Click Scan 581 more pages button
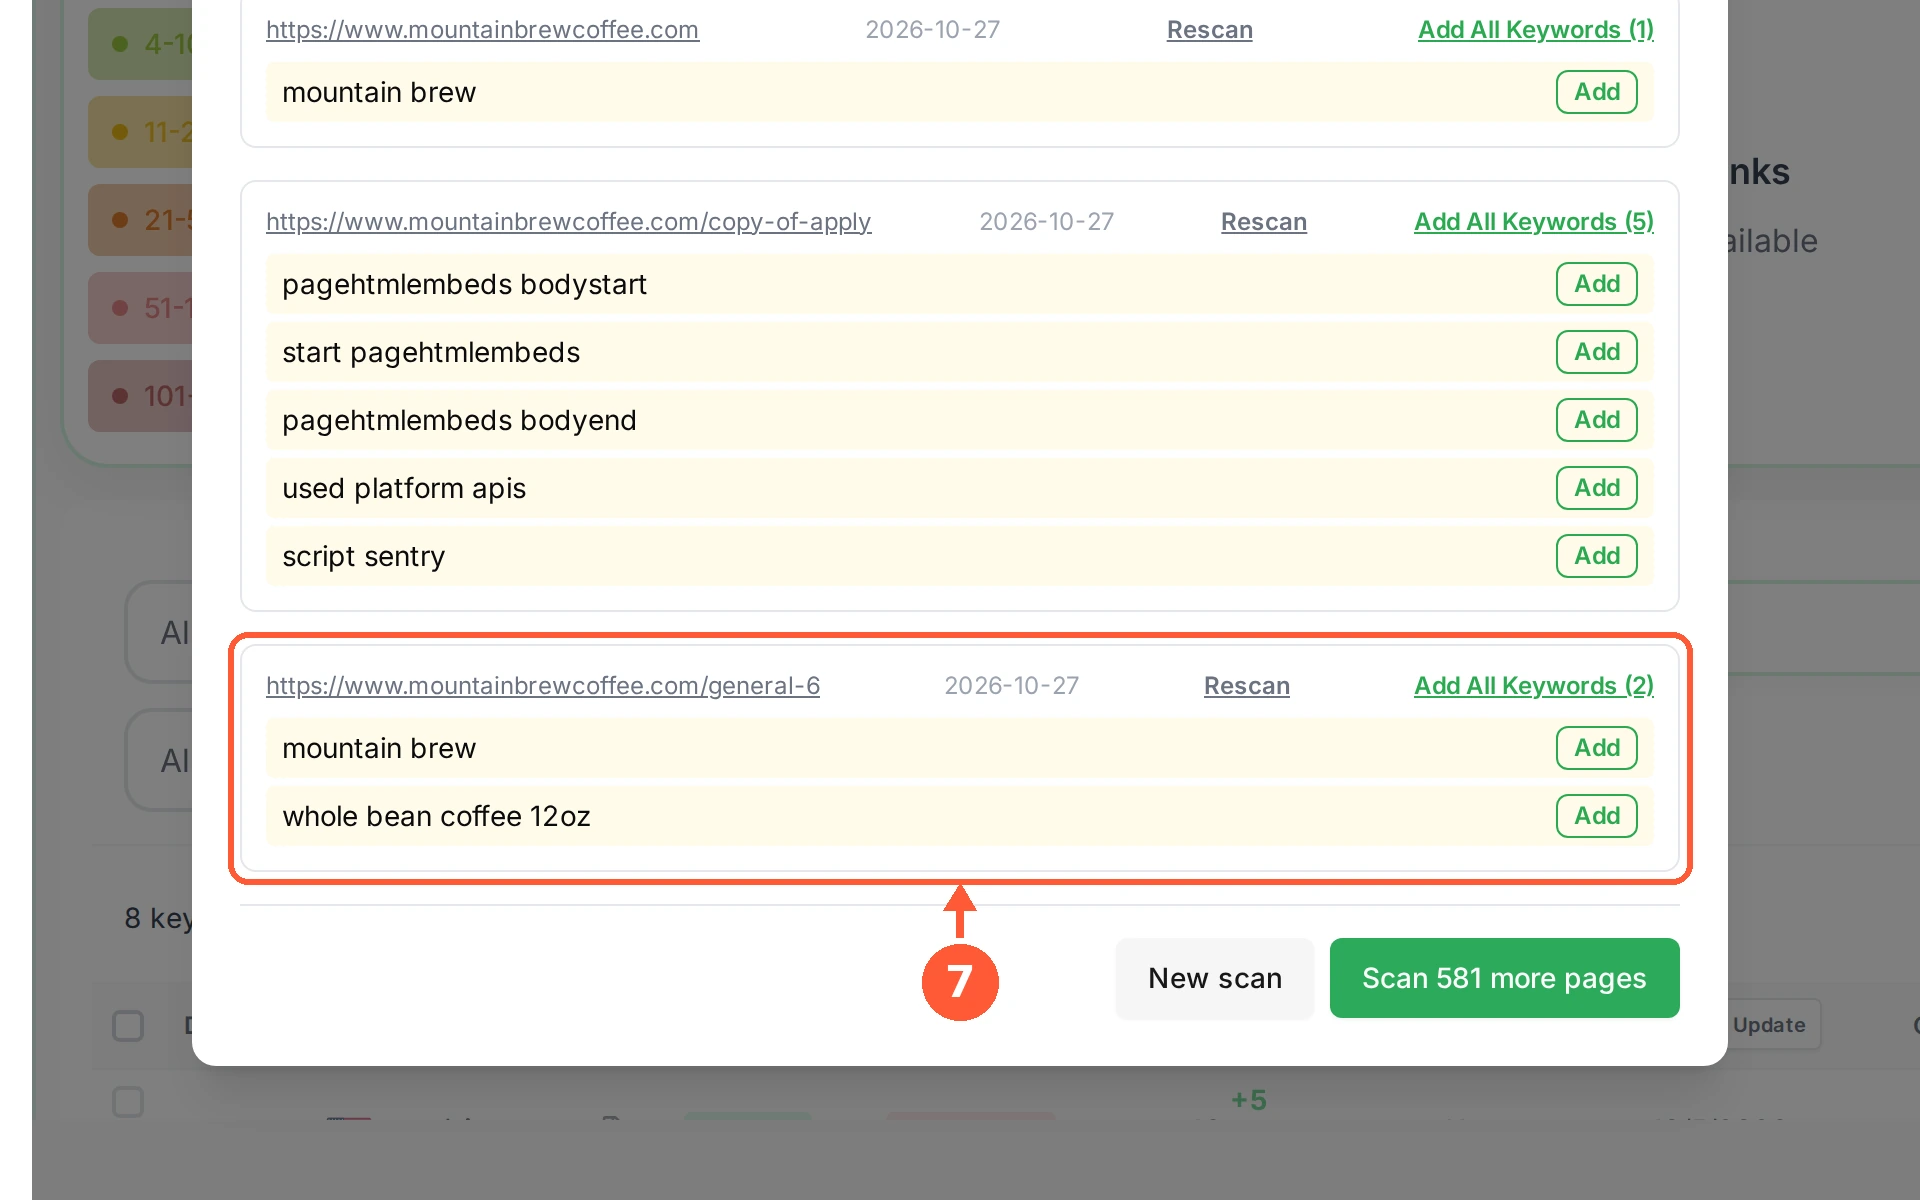The image size is (1920, 1200). tap(1504, 978)
